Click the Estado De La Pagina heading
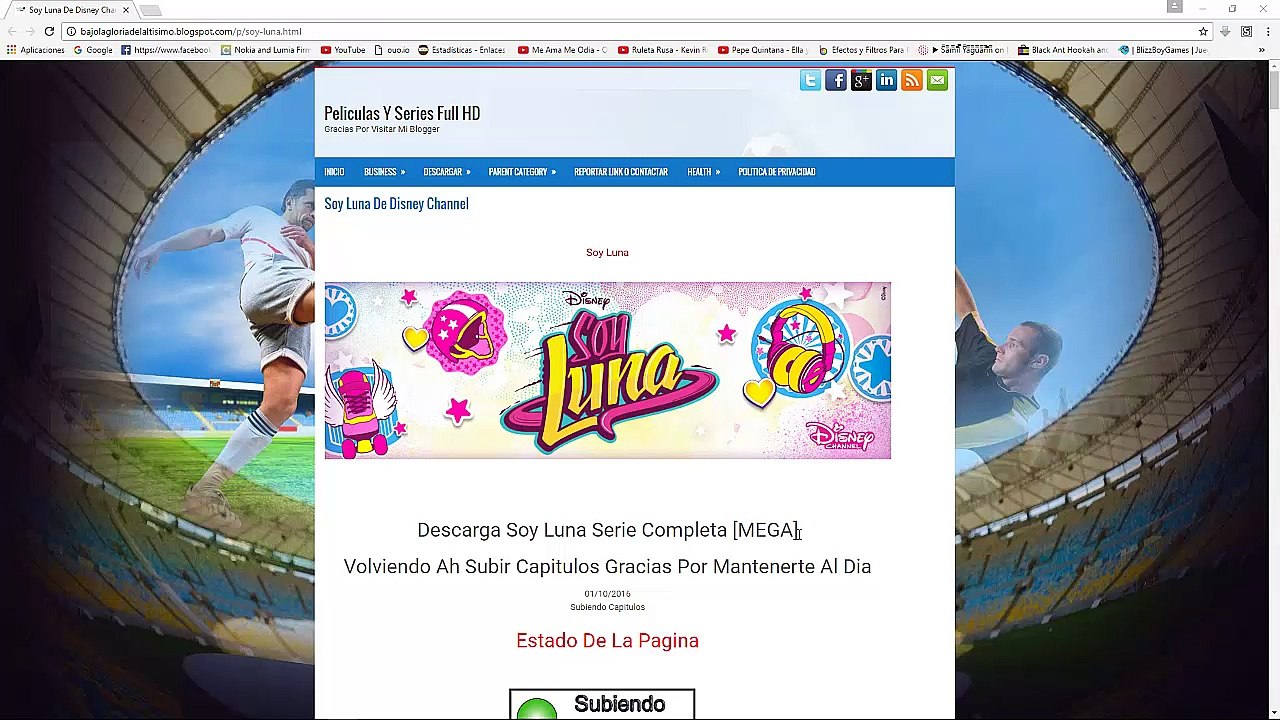 [x=607, y=641]
